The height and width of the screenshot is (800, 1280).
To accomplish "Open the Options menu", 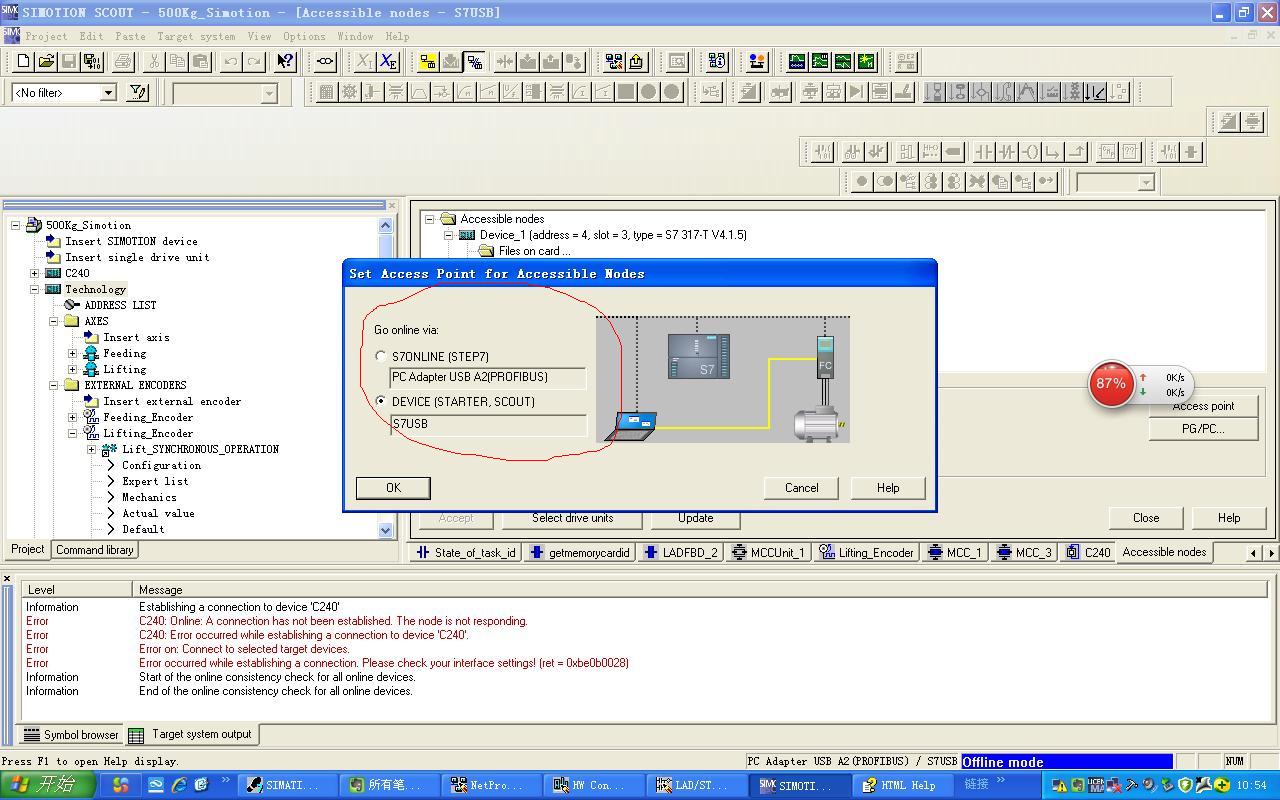I will point(304,36).
